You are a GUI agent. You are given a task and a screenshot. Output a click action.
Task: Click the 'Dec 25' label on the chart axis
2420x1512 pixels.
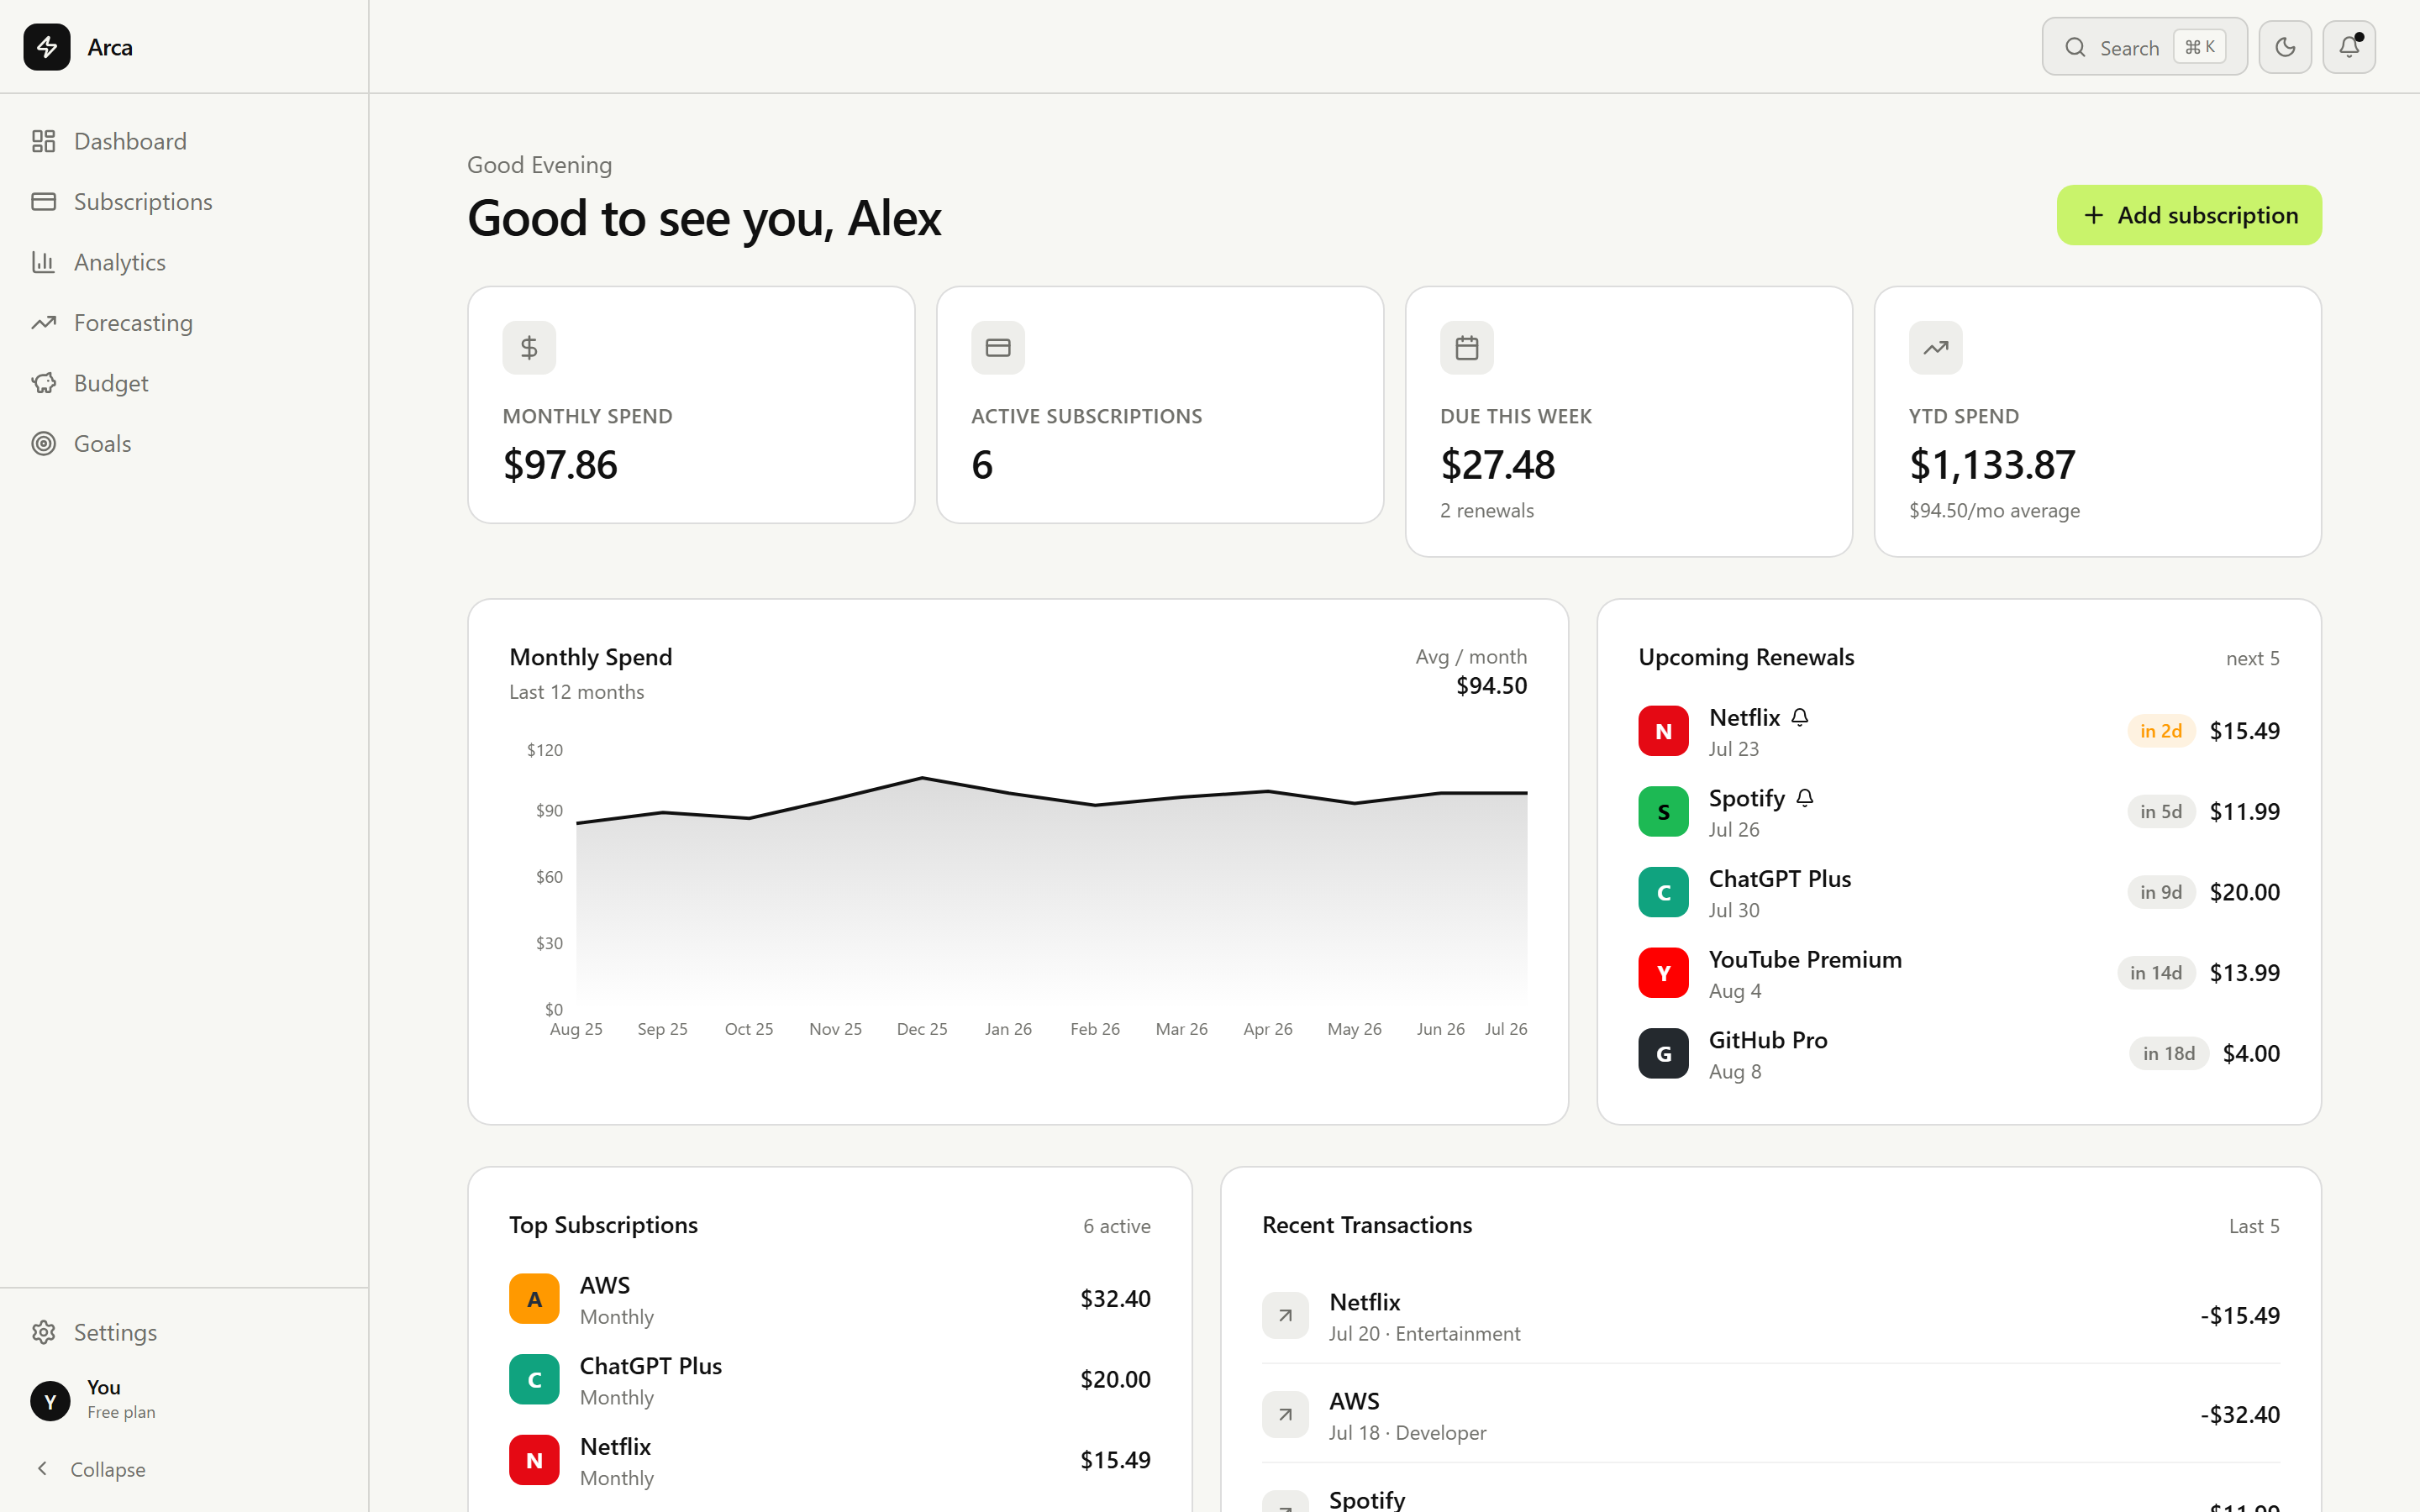pos(922,1029)
